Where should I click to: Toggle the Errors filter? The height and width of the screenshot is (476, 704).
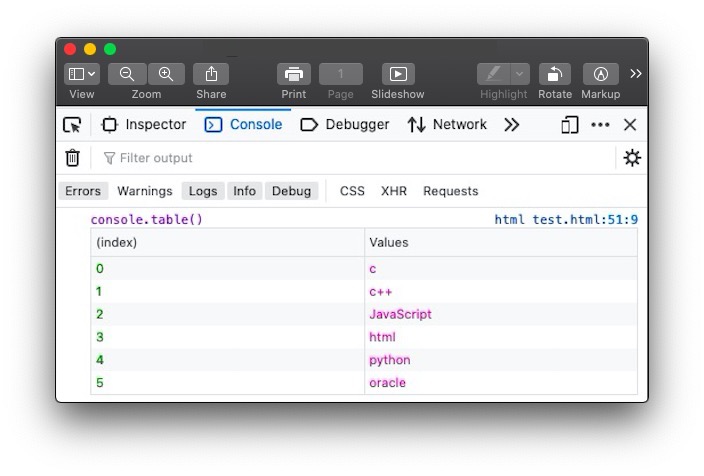[83, 191]
